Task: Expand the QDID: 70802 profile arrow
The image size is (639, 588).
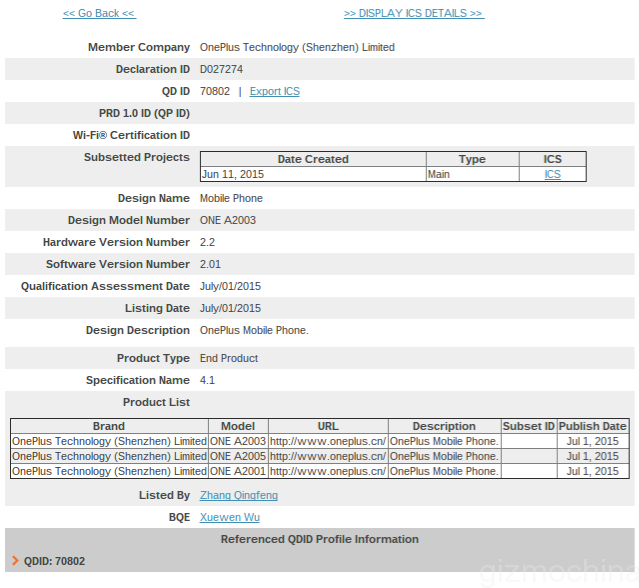Action: tap(15, 561)
